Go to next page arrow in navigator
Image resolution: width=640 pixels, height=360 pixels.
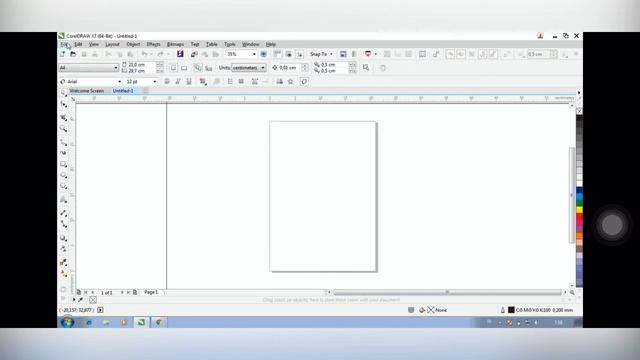pos(122,292)
